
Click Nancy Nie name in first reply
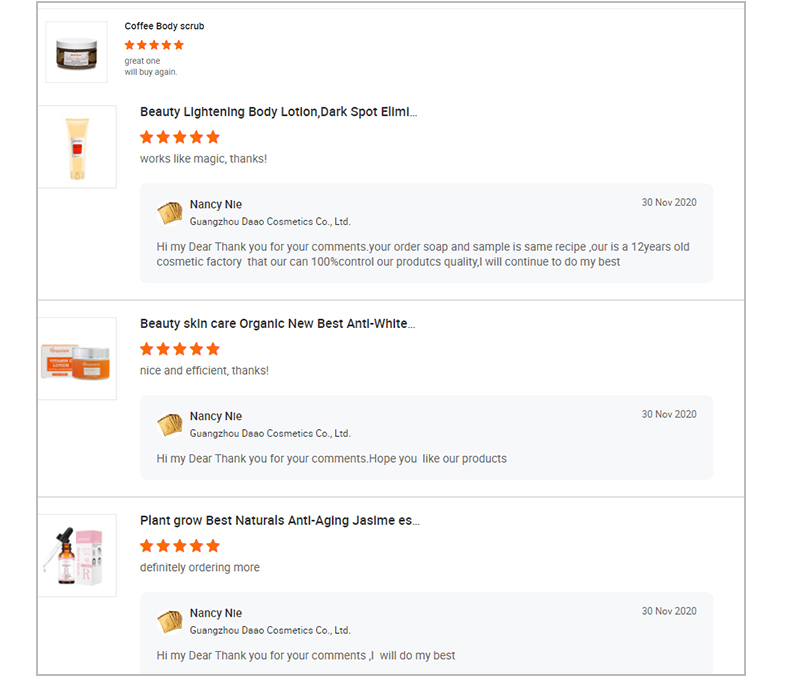coord(216,204)
